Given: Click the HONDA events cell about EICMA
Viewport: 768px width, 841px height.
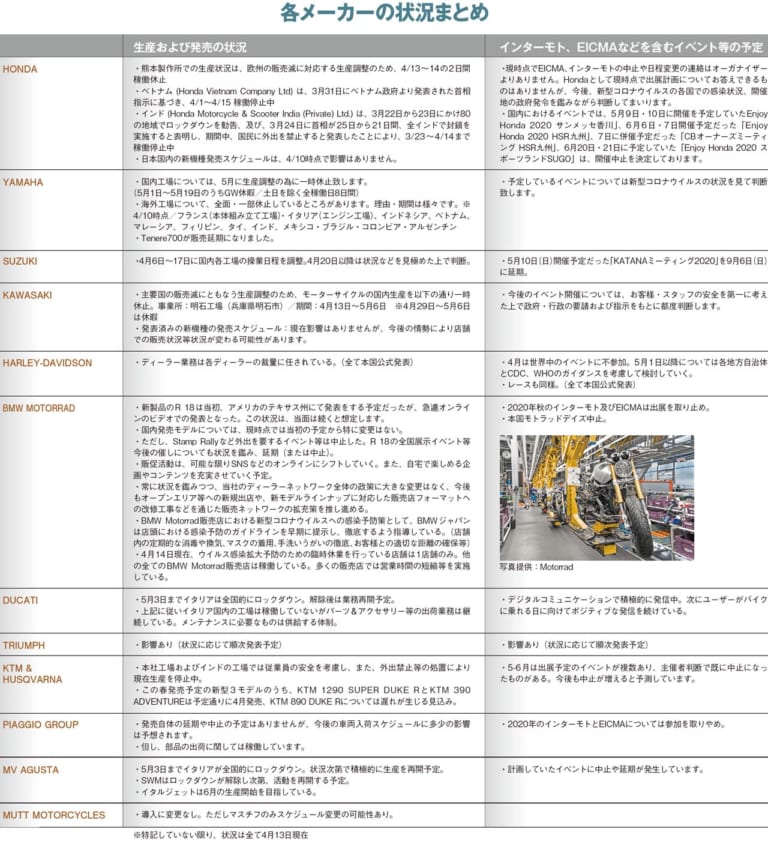Looking at the screenshot, I should click(633, 114).
